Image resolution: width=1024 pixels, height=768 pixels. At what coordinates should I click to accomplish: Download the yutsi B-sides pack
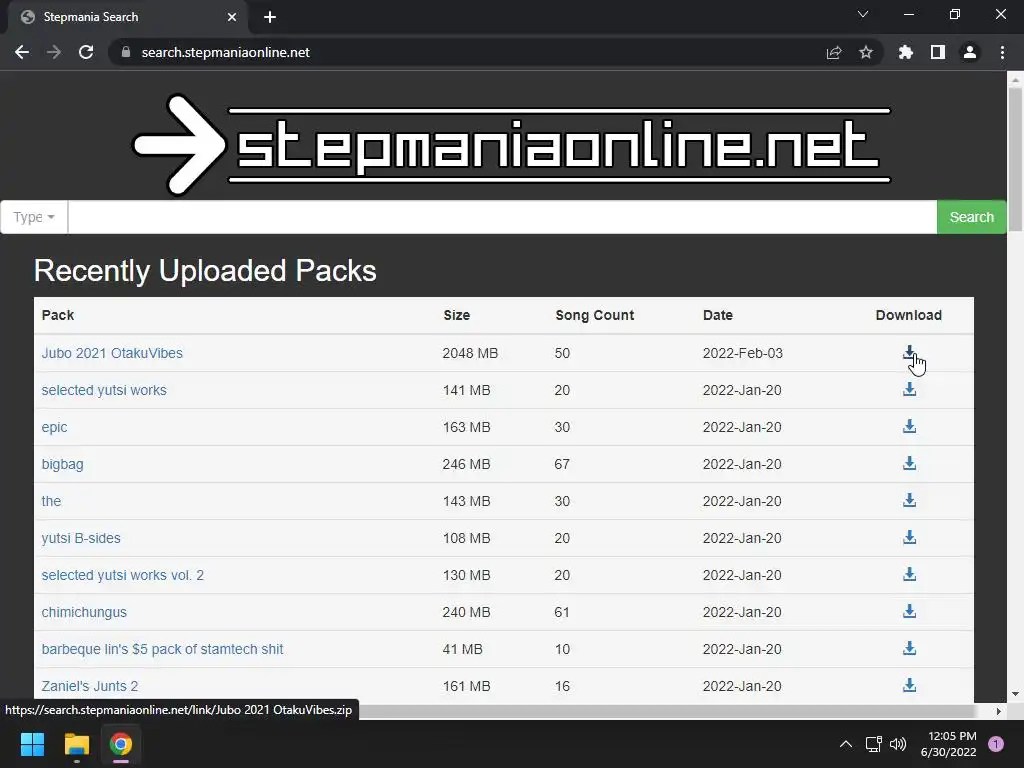(x=909, y=537)
